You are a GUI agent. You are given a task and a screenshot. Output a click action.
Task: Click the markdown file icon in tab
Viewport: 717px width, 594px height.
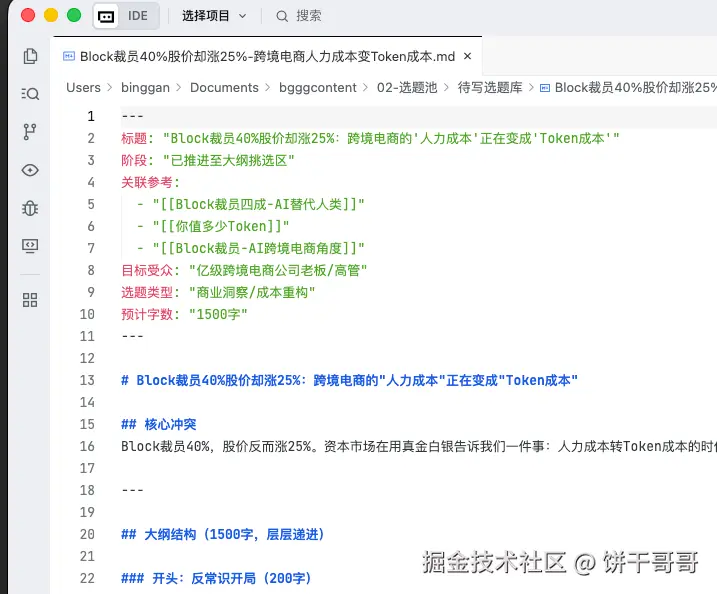[69, 56]
